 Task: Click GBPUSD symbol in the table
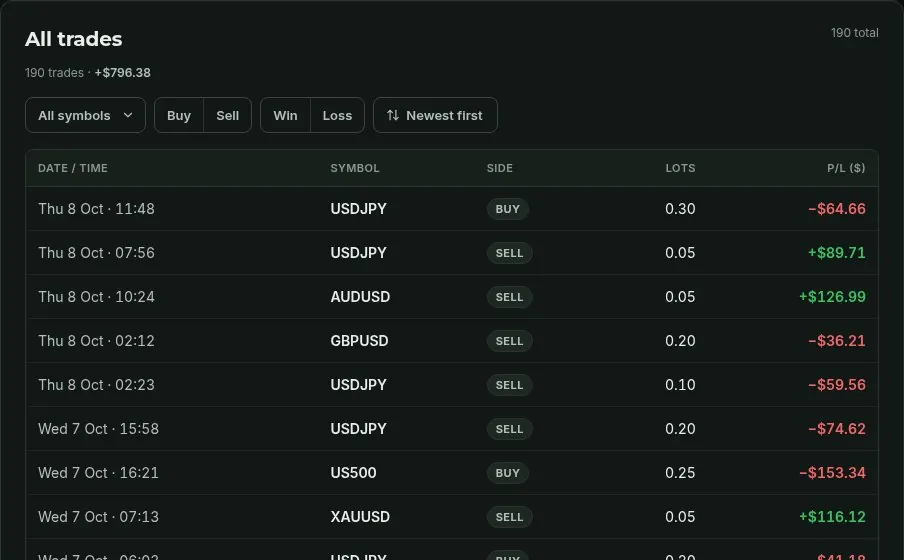(359, 341)
